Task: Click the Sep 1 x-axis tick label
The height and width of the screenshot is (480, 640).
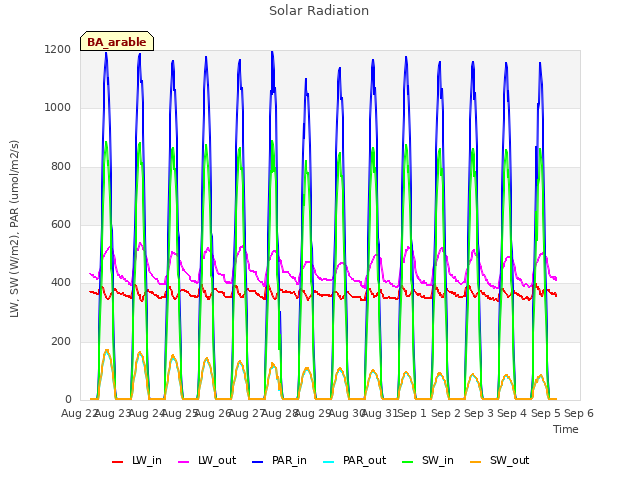Action: (412, 413)
